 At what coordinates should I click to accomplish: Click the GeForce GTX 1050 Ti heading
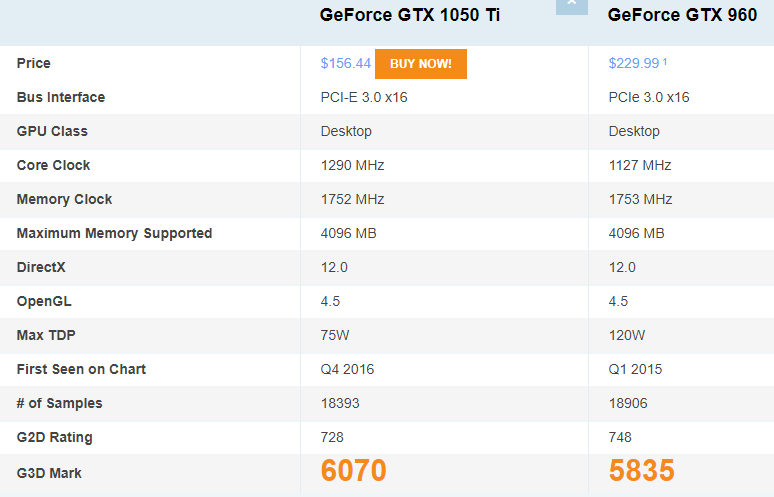point(410,15)
